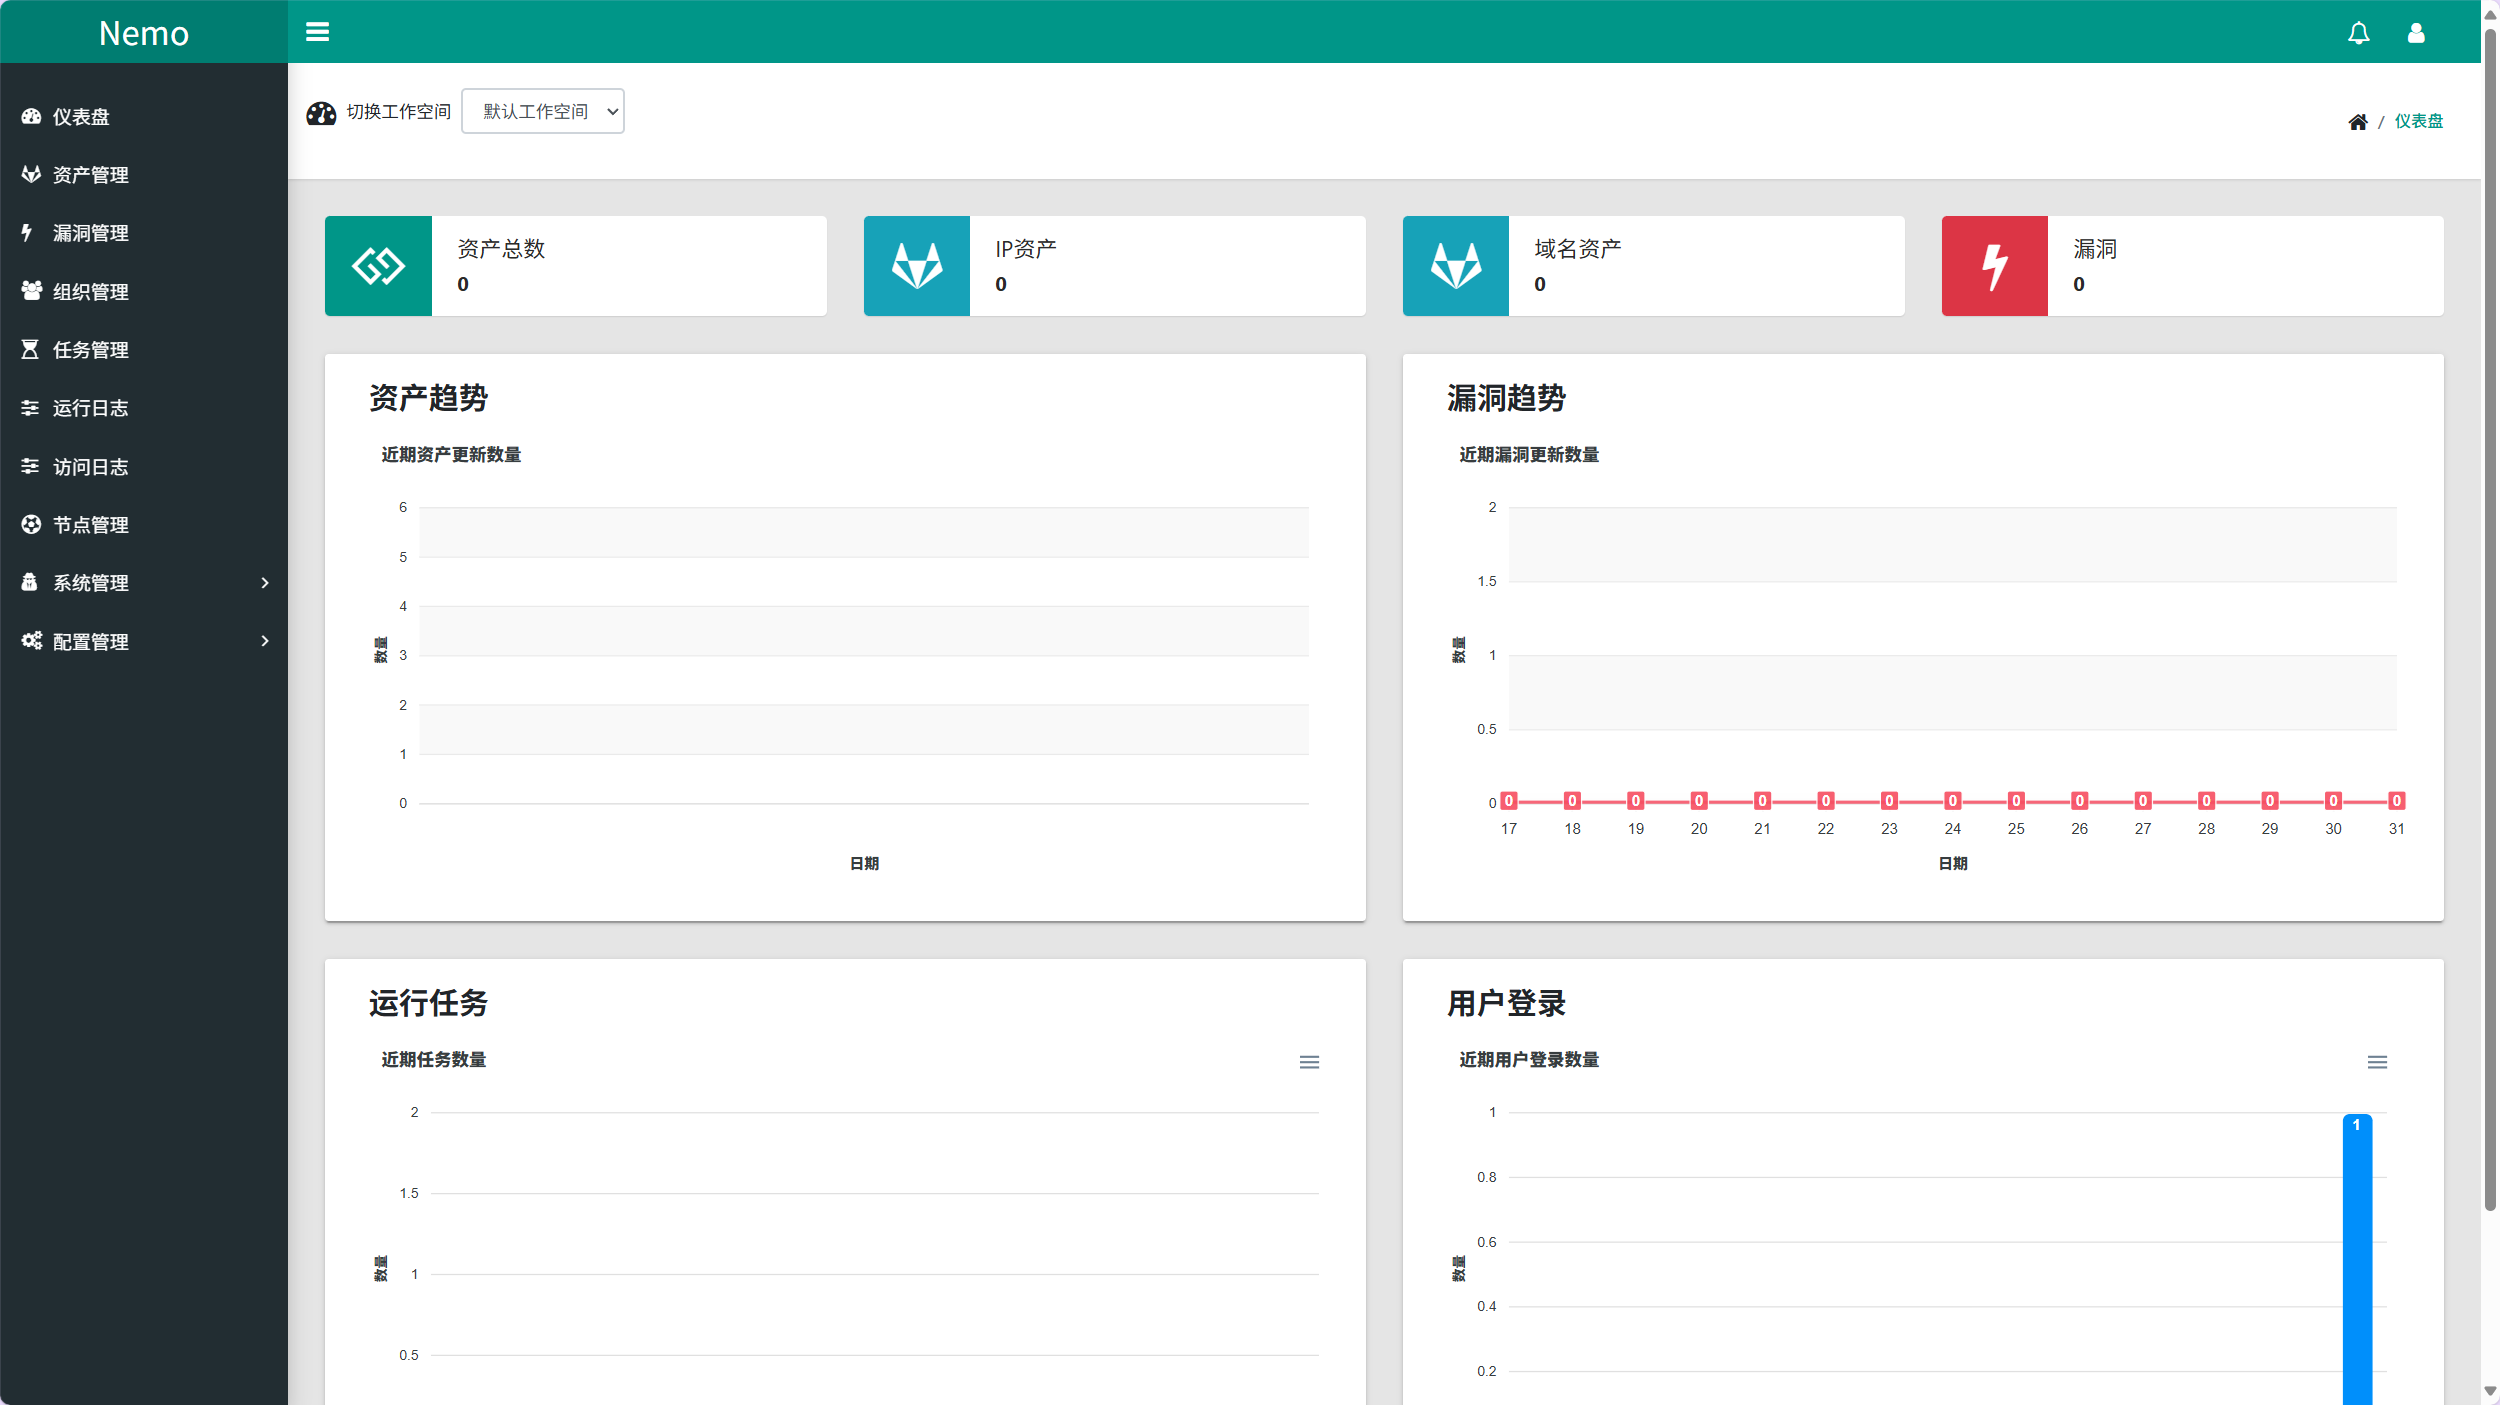Toggle the sidebar with the hamburger icon
This screenshot has width=2500, height=1405.
317,32
